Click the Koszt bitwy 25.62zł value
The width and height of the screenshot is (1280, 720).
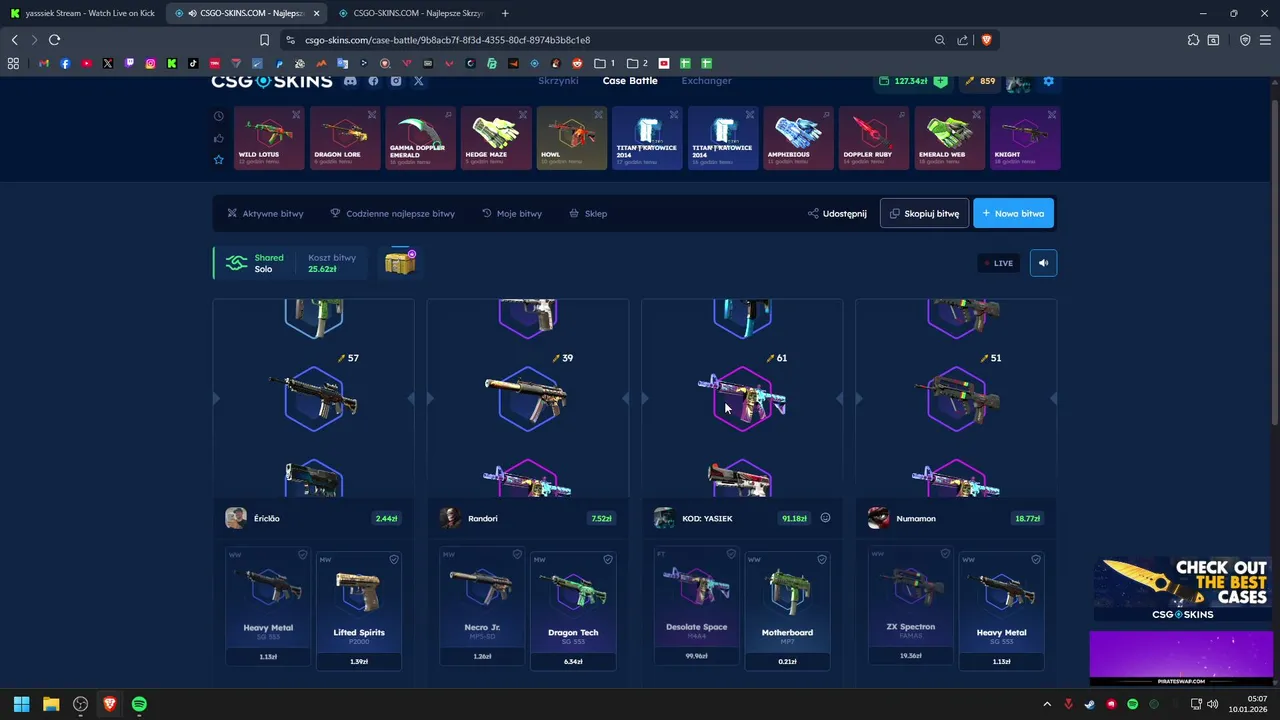(322, 269)
